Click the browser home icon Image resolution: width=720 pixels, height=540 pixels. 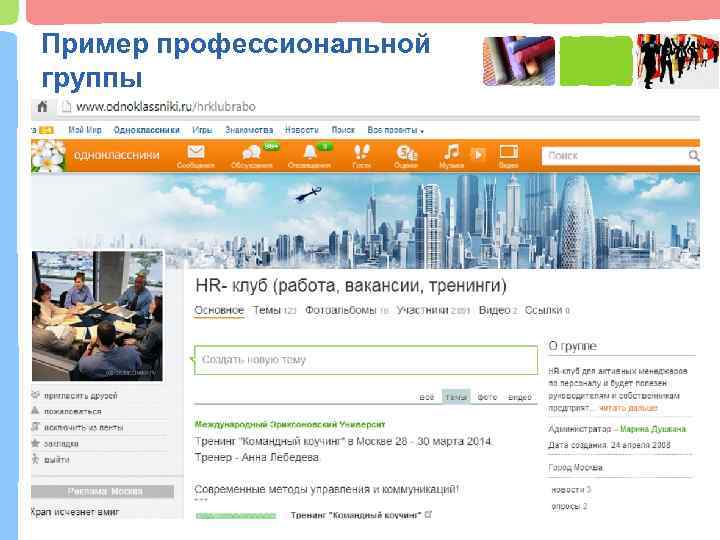click(x=42, y=107)
